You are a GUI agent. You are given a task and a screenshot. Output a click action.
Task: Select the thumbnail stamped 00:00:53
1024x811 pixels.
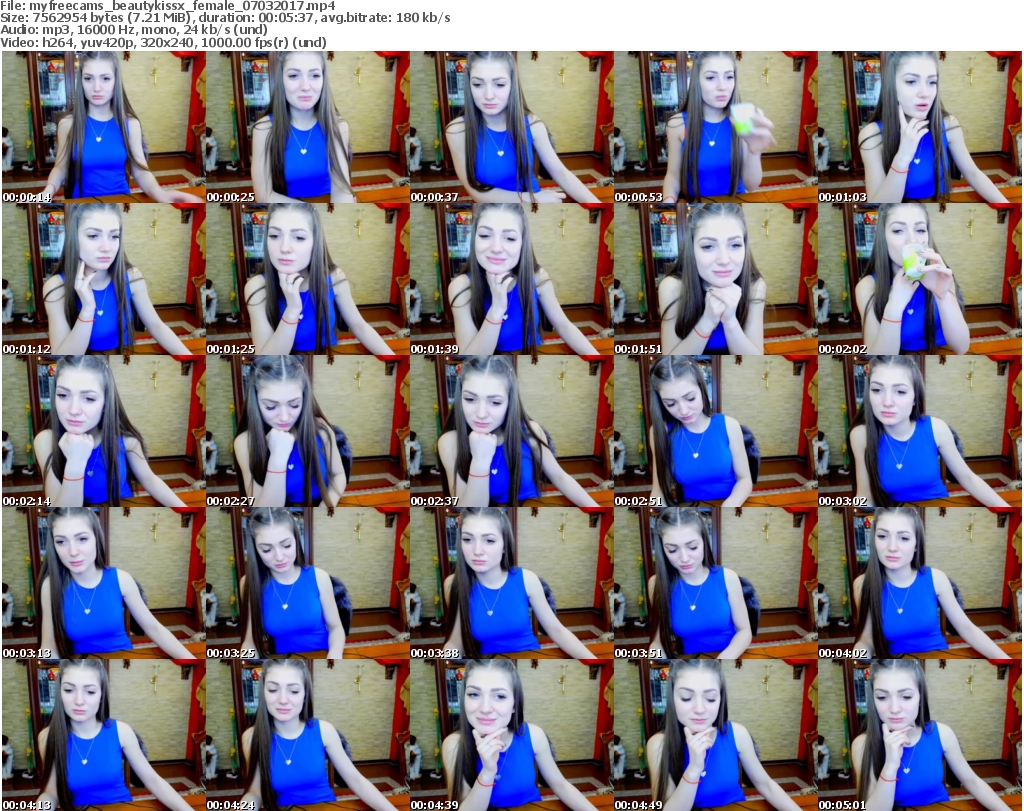click(715, 127)
